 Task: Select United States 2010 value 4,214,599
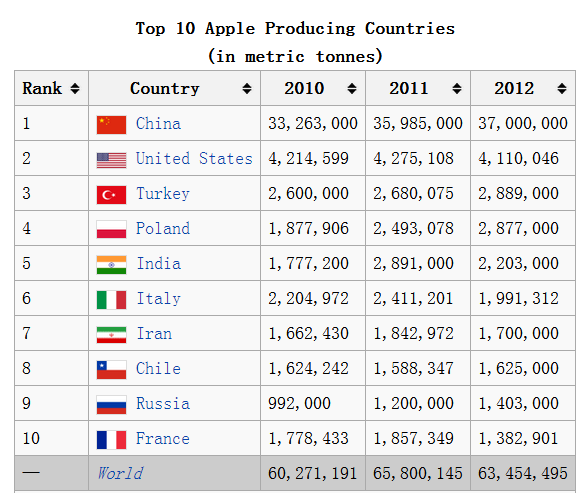(x=308, y=159)
